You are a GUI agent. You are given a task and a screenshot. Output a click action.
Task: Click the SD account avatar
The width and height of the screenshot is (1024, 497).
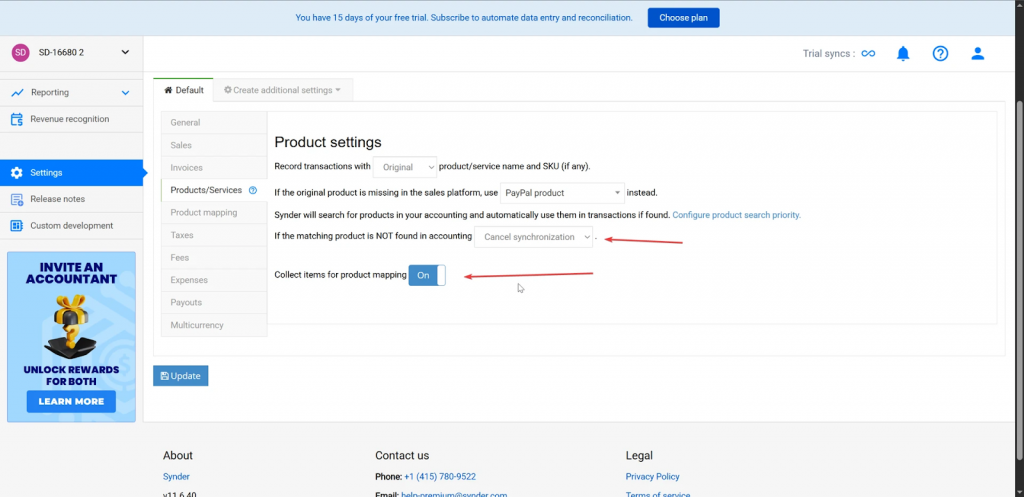(x=20, y=52)
